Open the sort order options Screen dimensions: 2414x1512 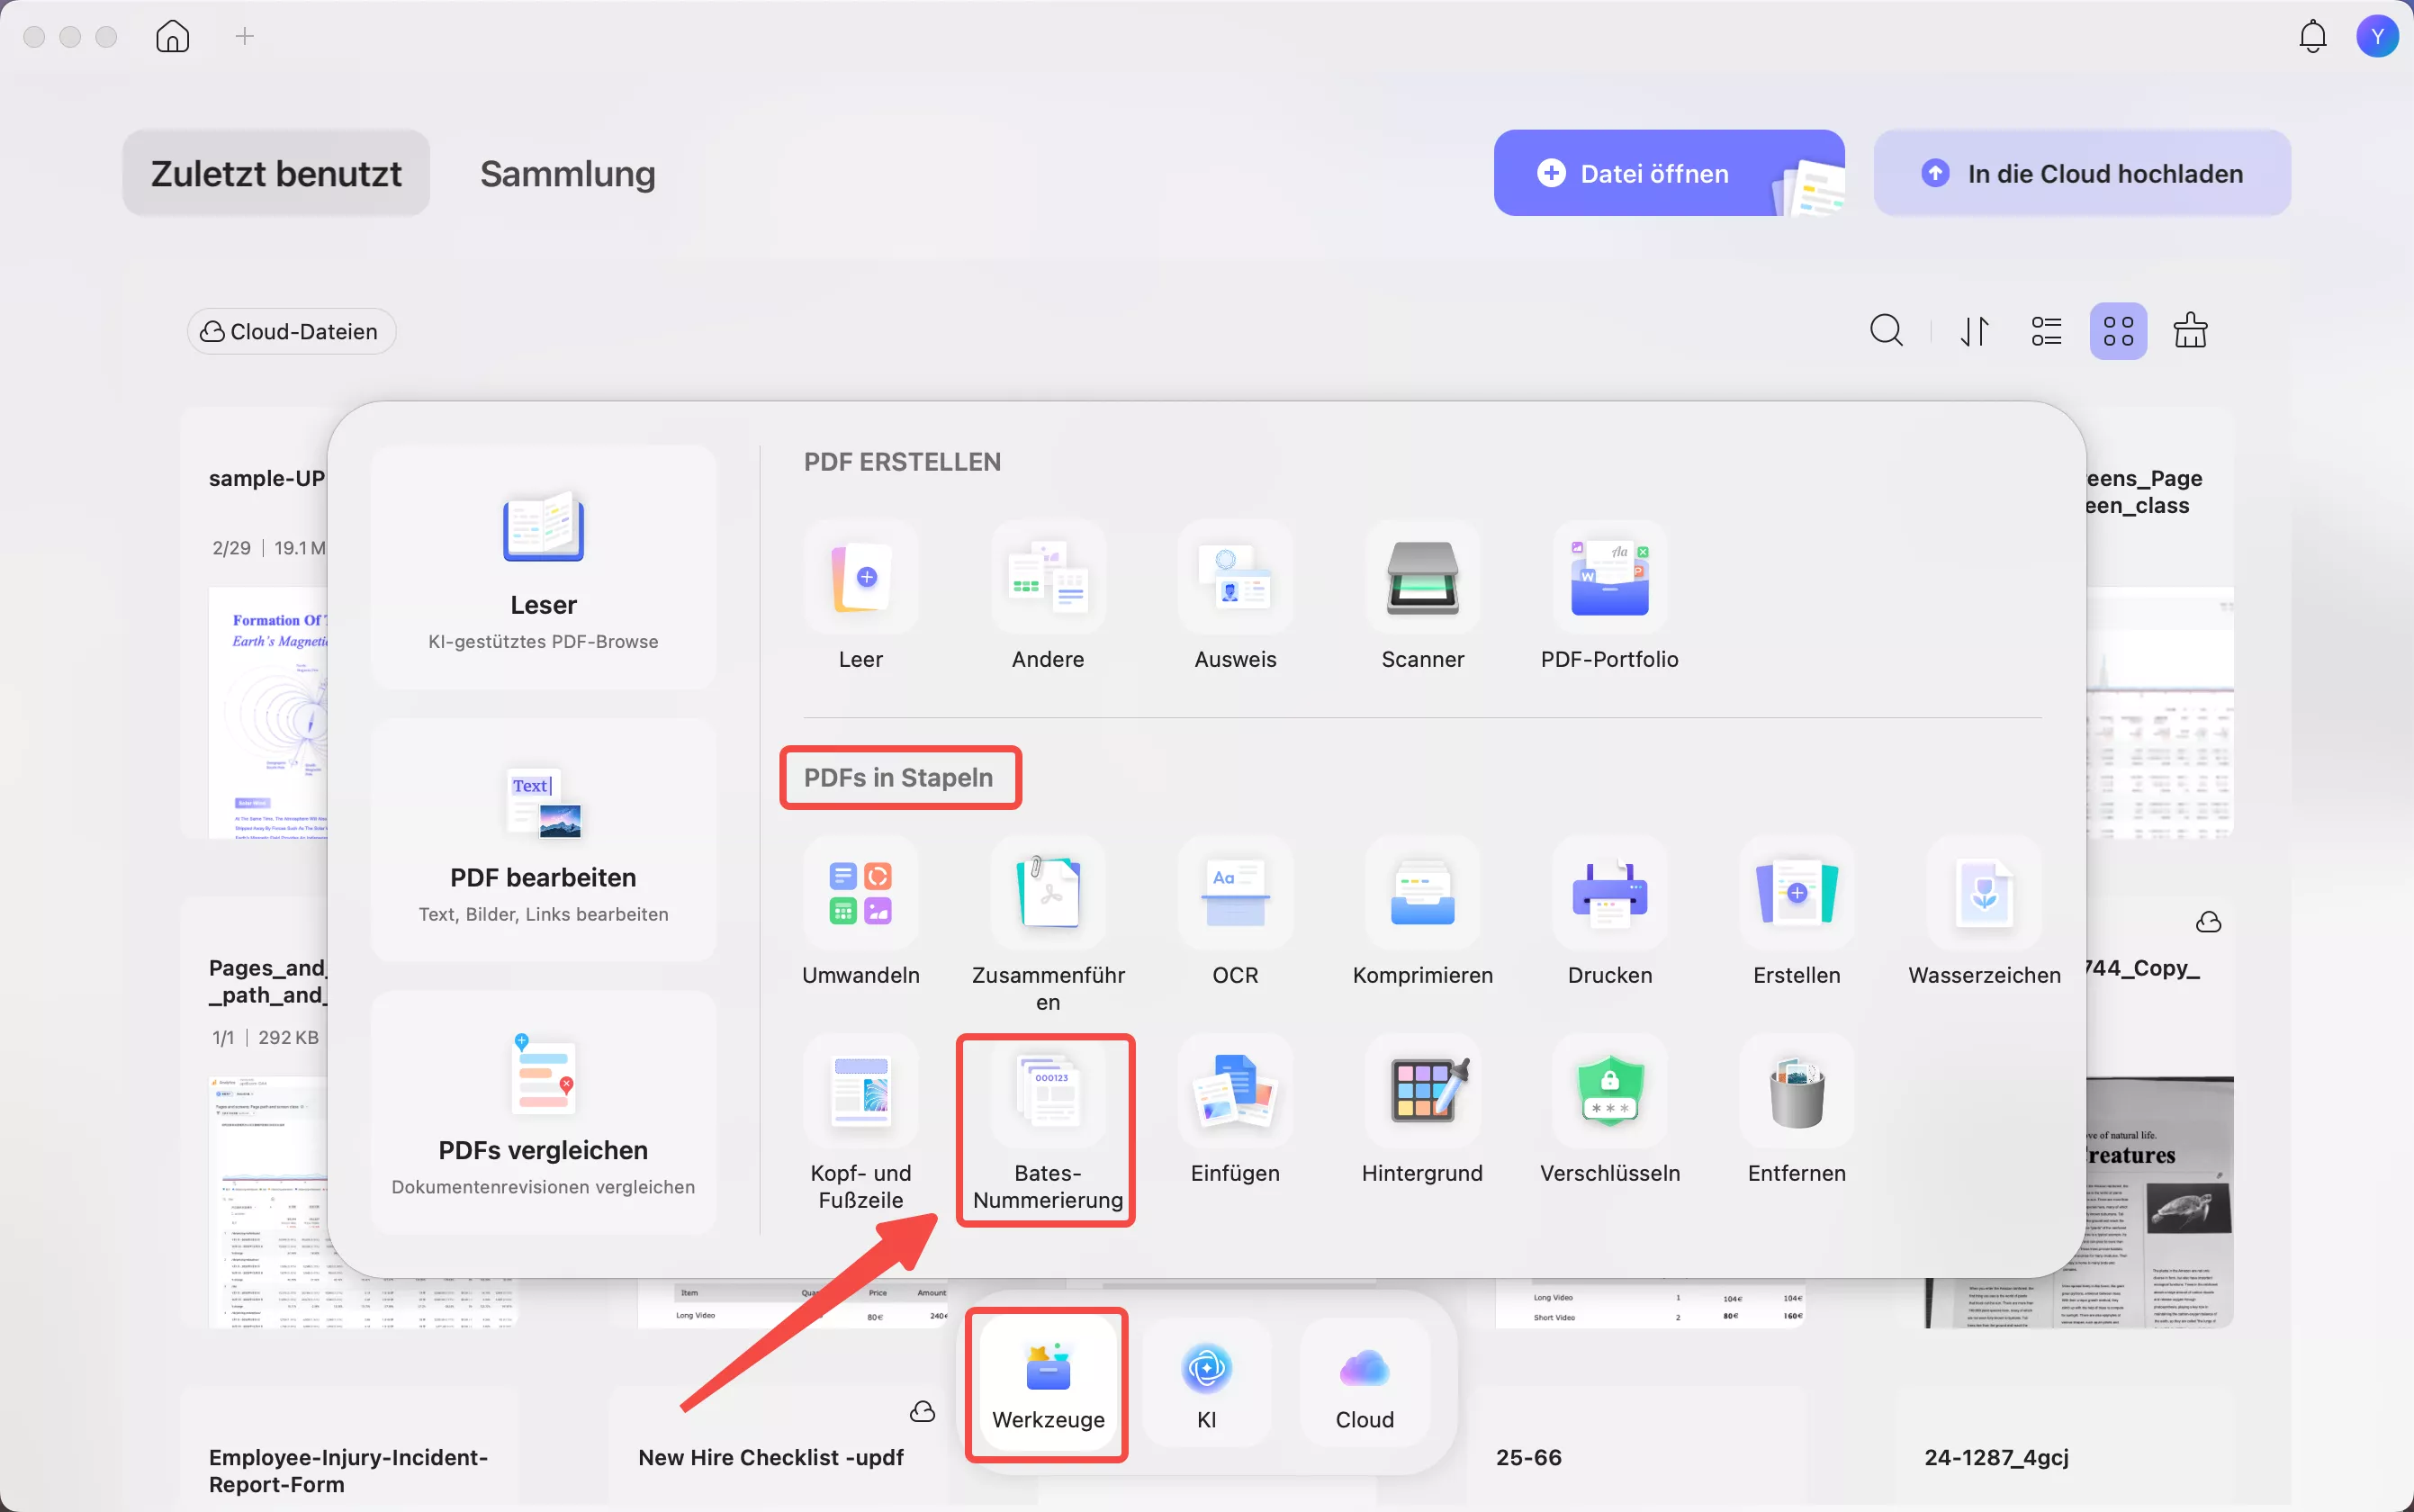tap(1973, 331)
